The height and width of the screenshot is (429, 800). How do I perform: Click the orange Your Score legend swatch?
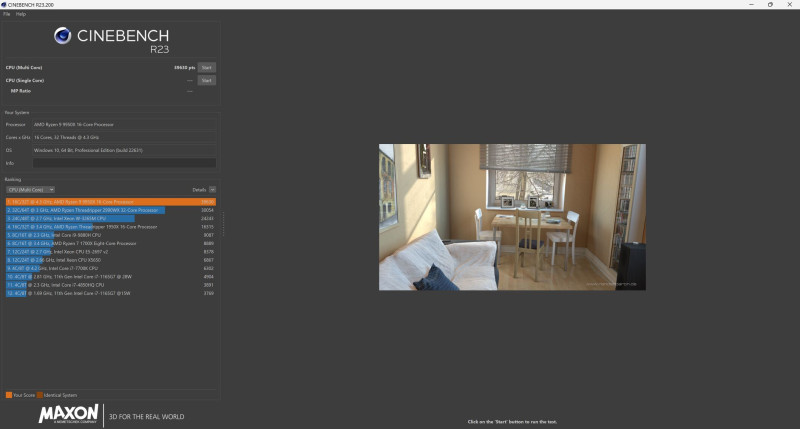[x=9, y=395]
